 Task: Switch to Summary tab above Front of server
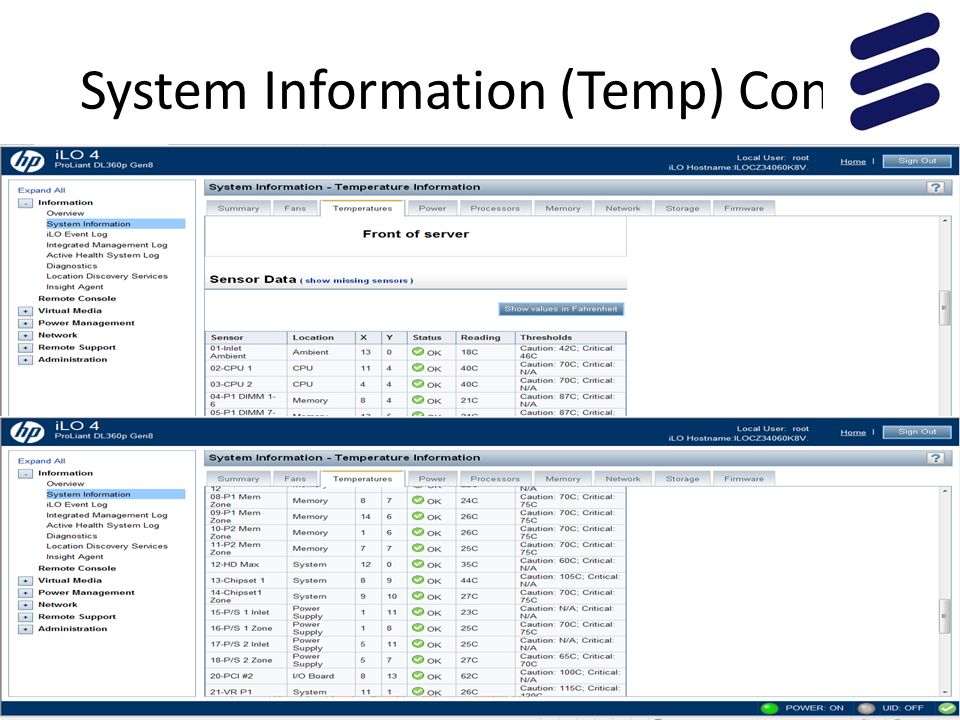coord(238,208)
